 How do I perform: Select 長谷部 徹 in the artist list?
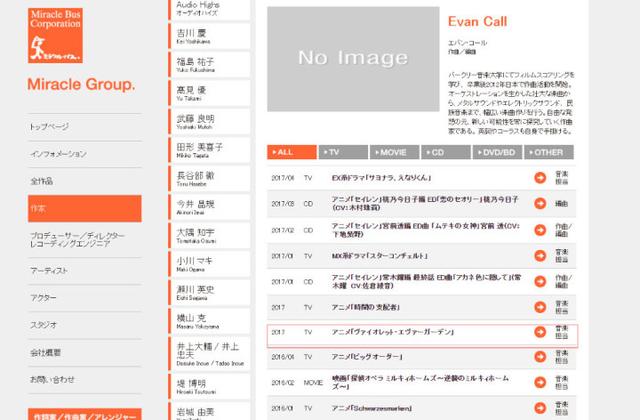(x=209, y=178)
